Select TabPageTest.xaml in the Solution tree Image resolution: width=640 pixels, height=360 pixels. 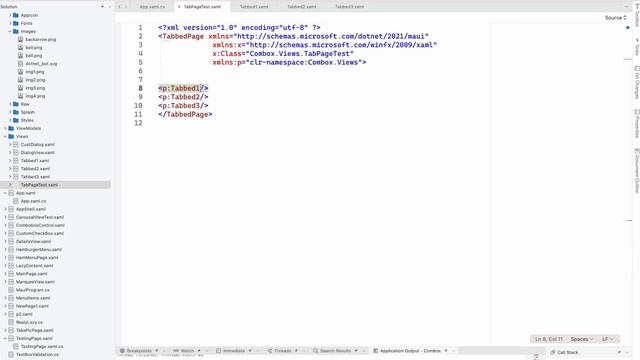pyautogui.click(x=39, y=185)
